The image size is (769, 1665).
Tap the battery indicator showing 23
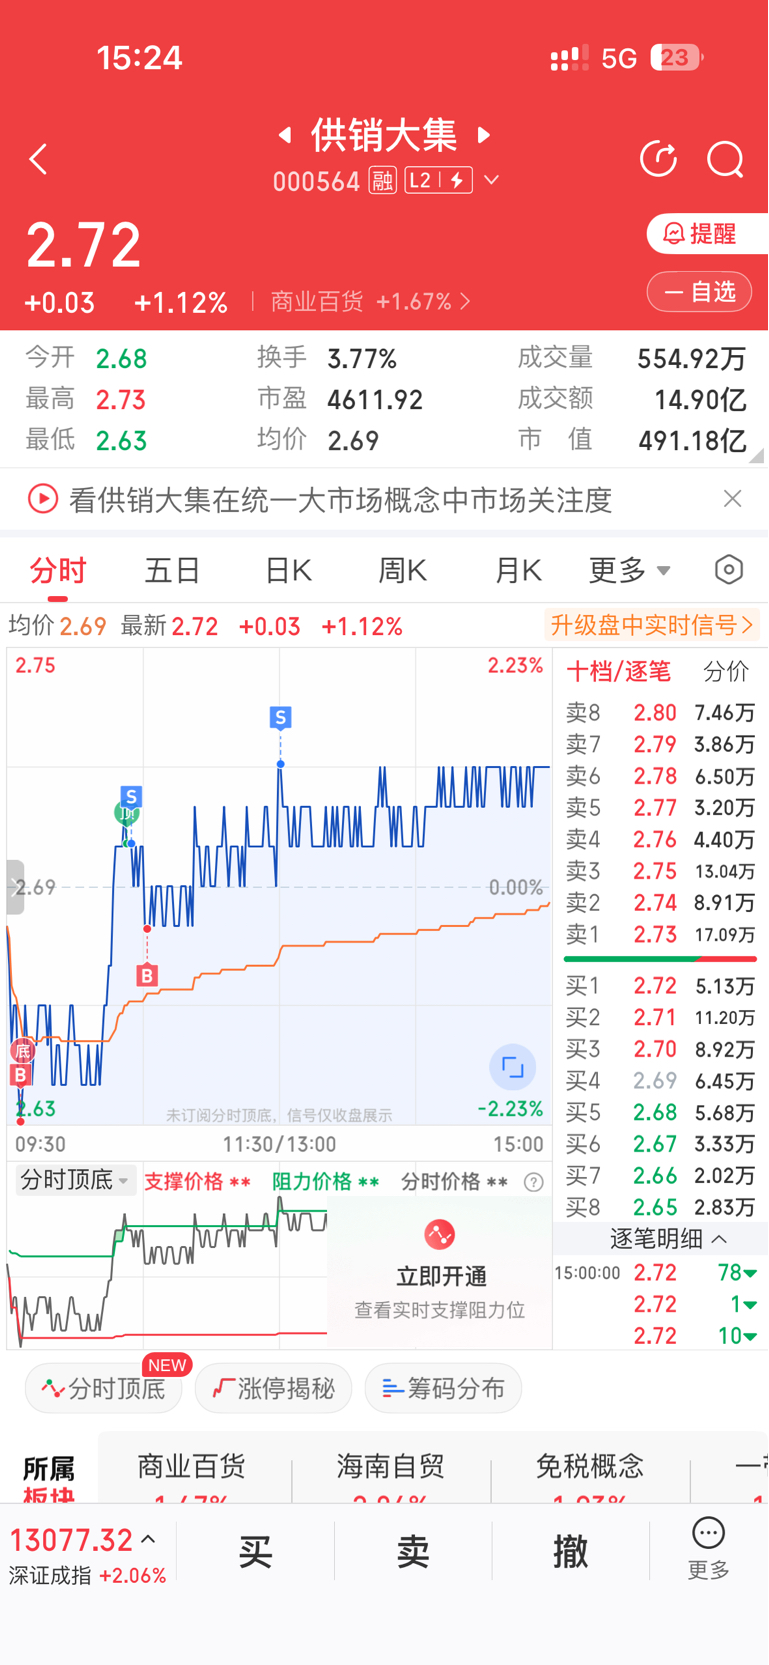pyautogui.click(x=676, y=58)
